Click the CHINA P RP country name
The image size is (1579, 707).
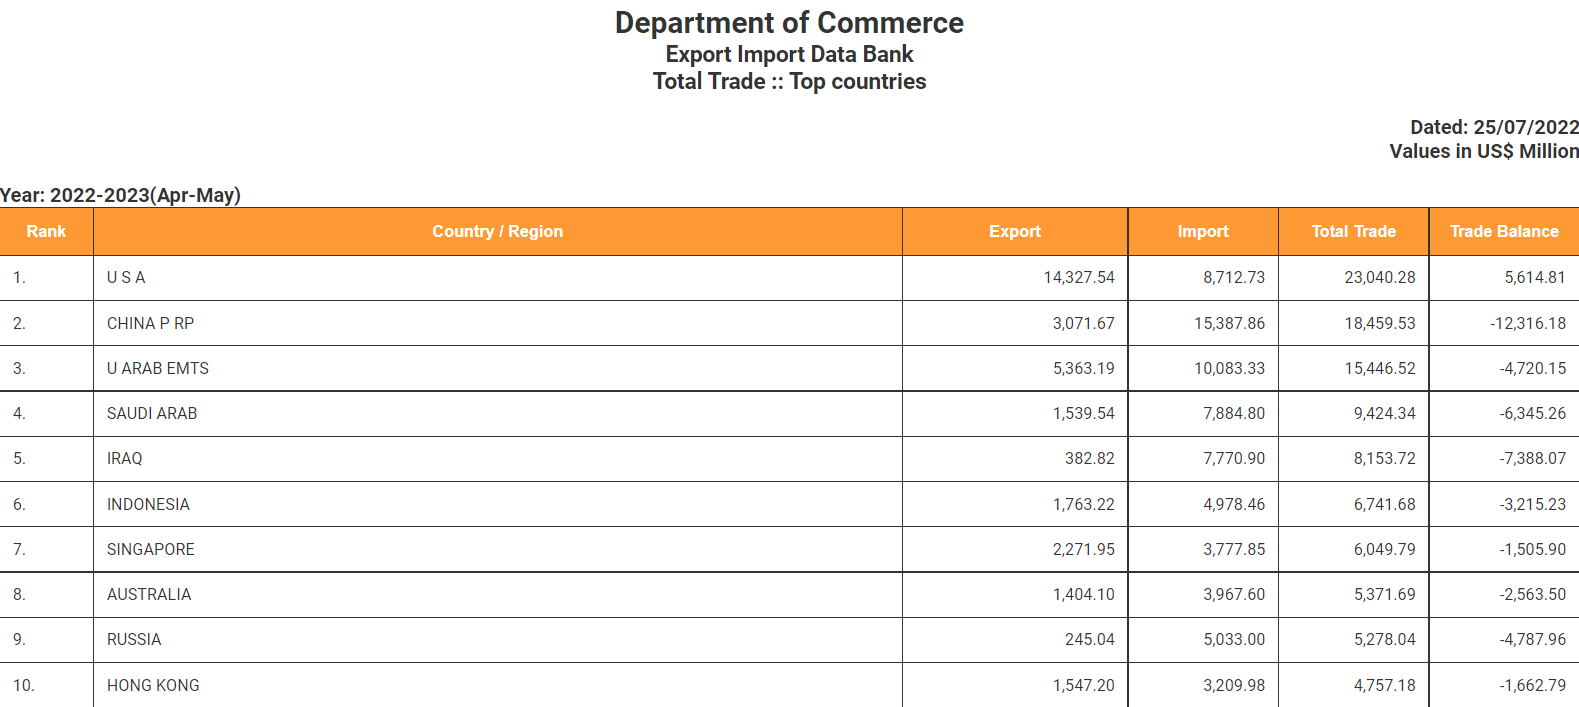pos(150,323)
